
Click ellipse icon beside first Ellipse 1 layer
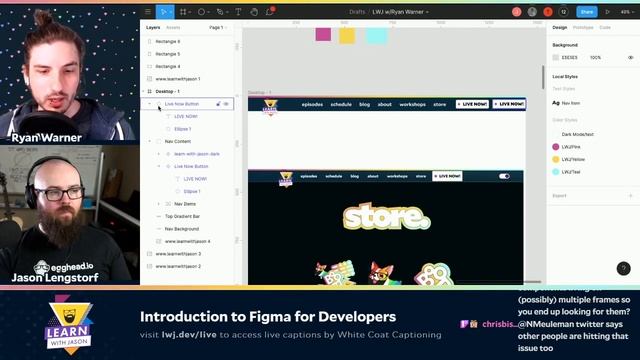(x=168, y=129)
